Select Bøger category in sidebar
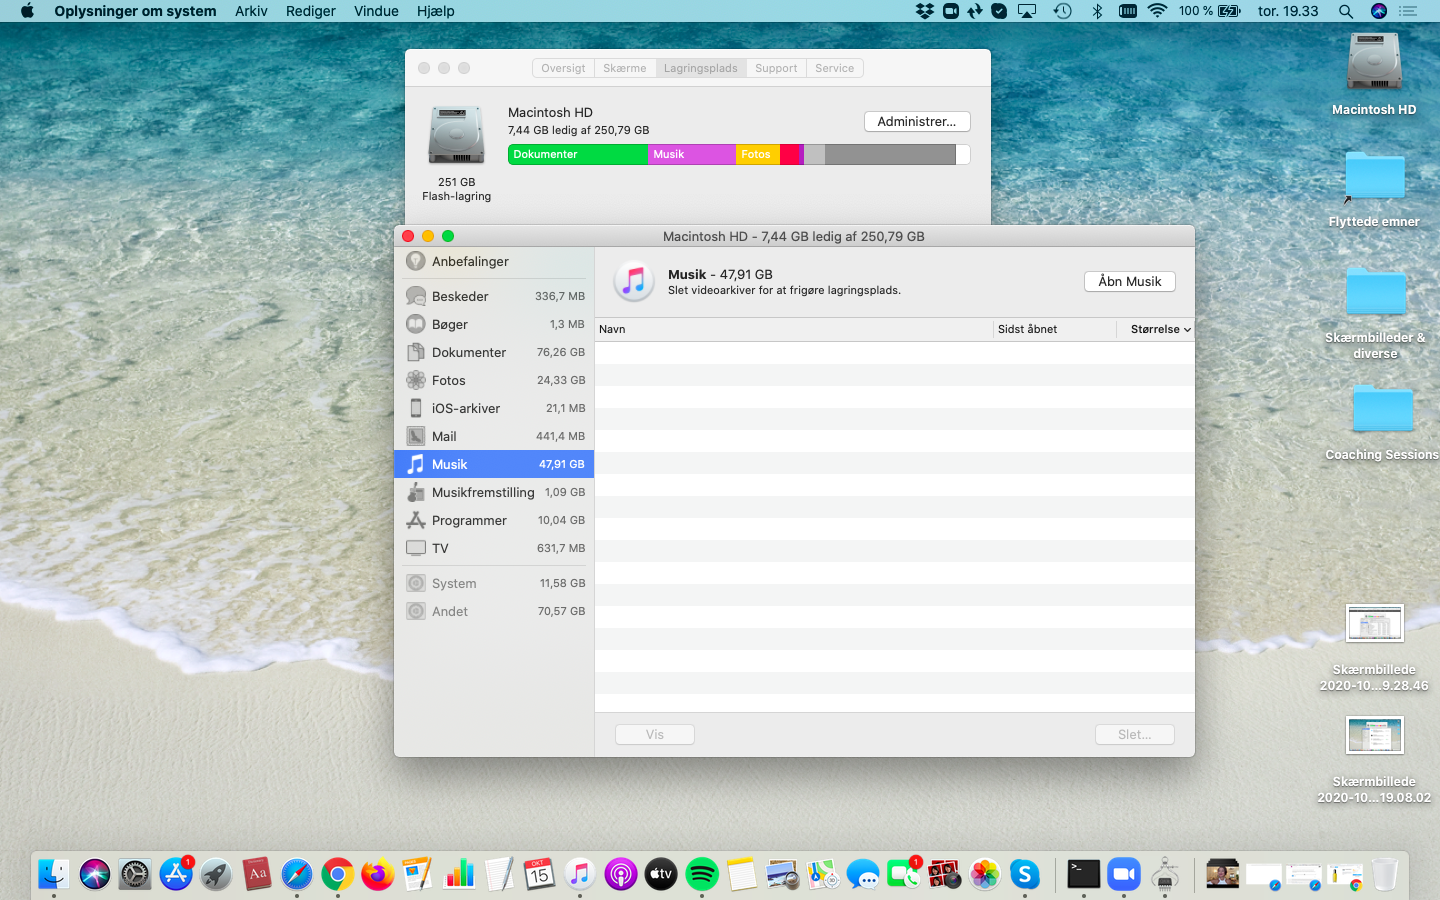 (494, 324)
